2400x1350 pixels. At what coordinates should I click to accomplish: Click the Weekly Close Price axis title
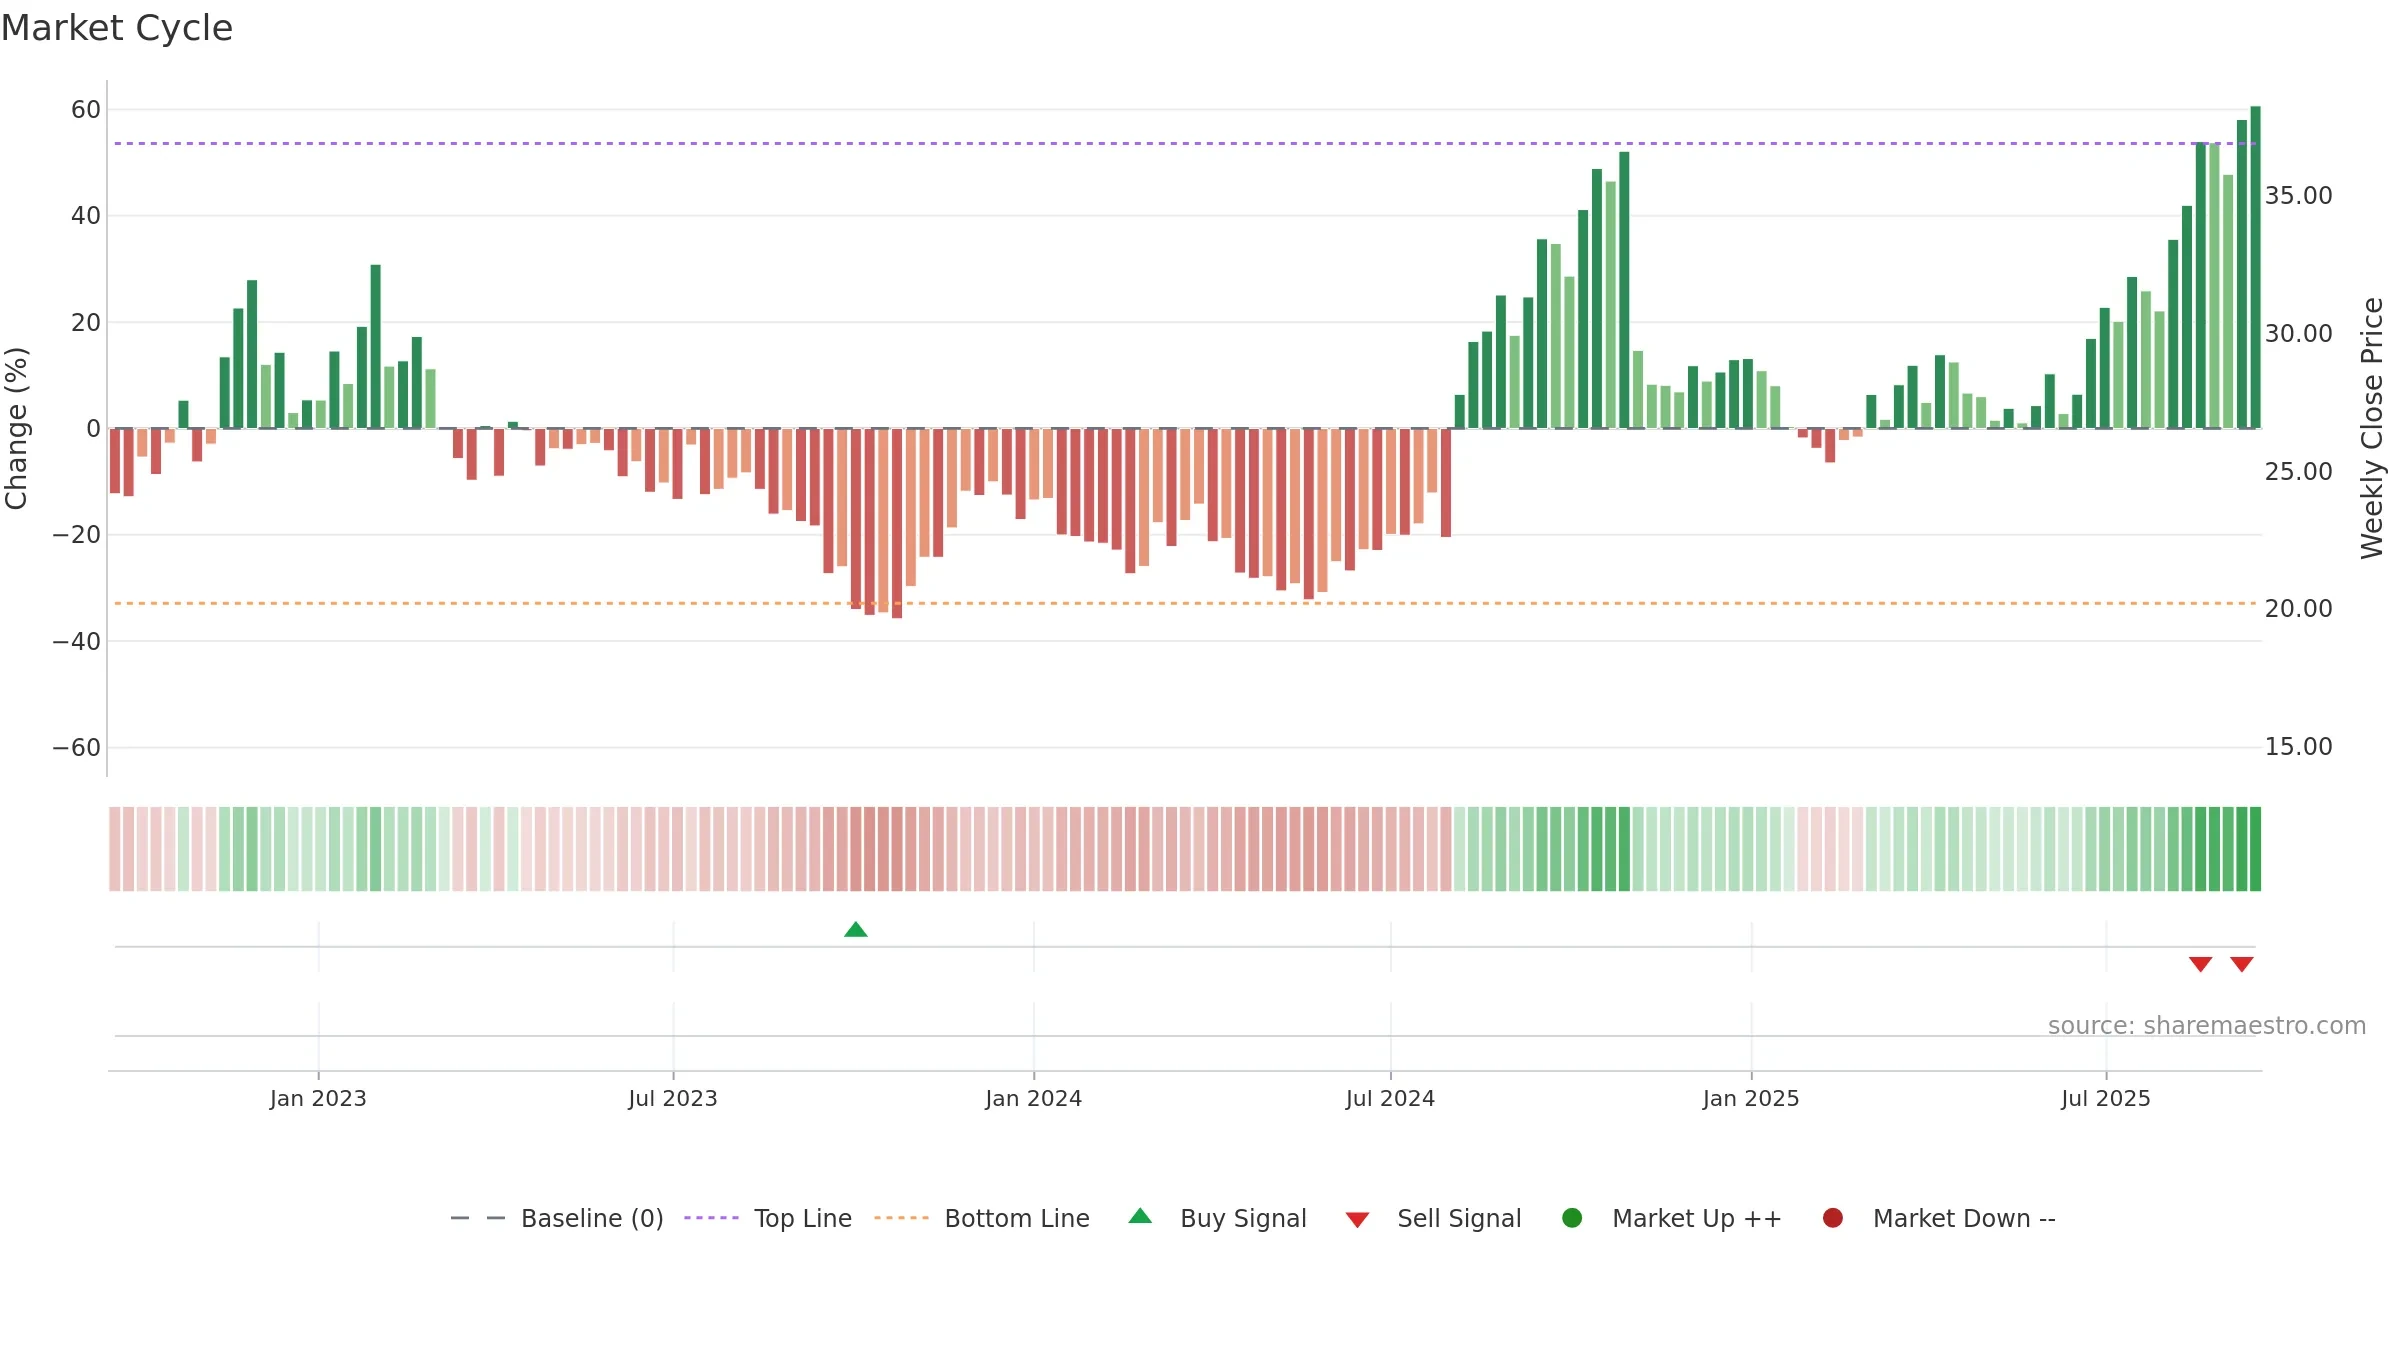pyautogui.click(x=2372, y=428)
